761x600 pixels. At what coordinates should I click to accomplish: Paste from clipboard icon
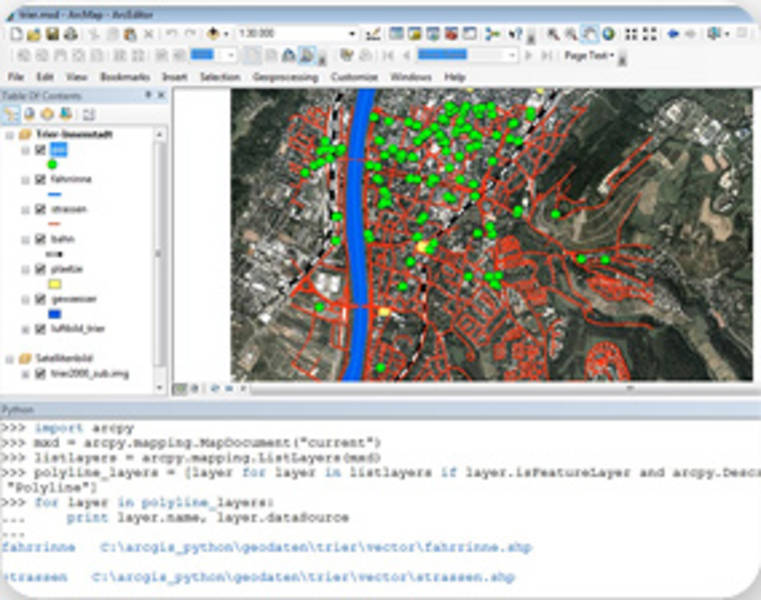[x=130, y=33]
